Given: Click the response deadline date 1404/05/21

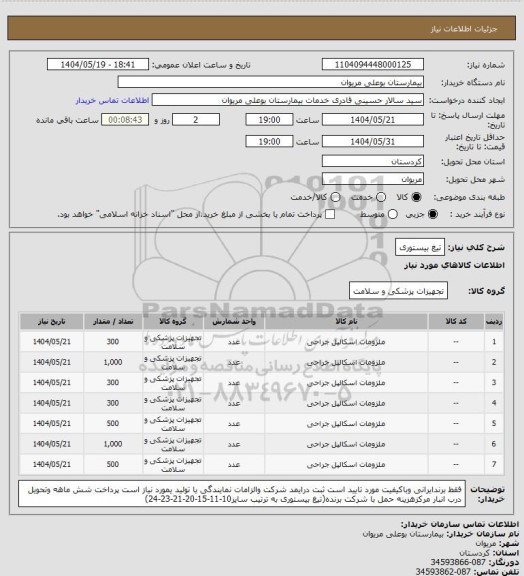Looking at the screenshot, I should [x=373, y=120].
